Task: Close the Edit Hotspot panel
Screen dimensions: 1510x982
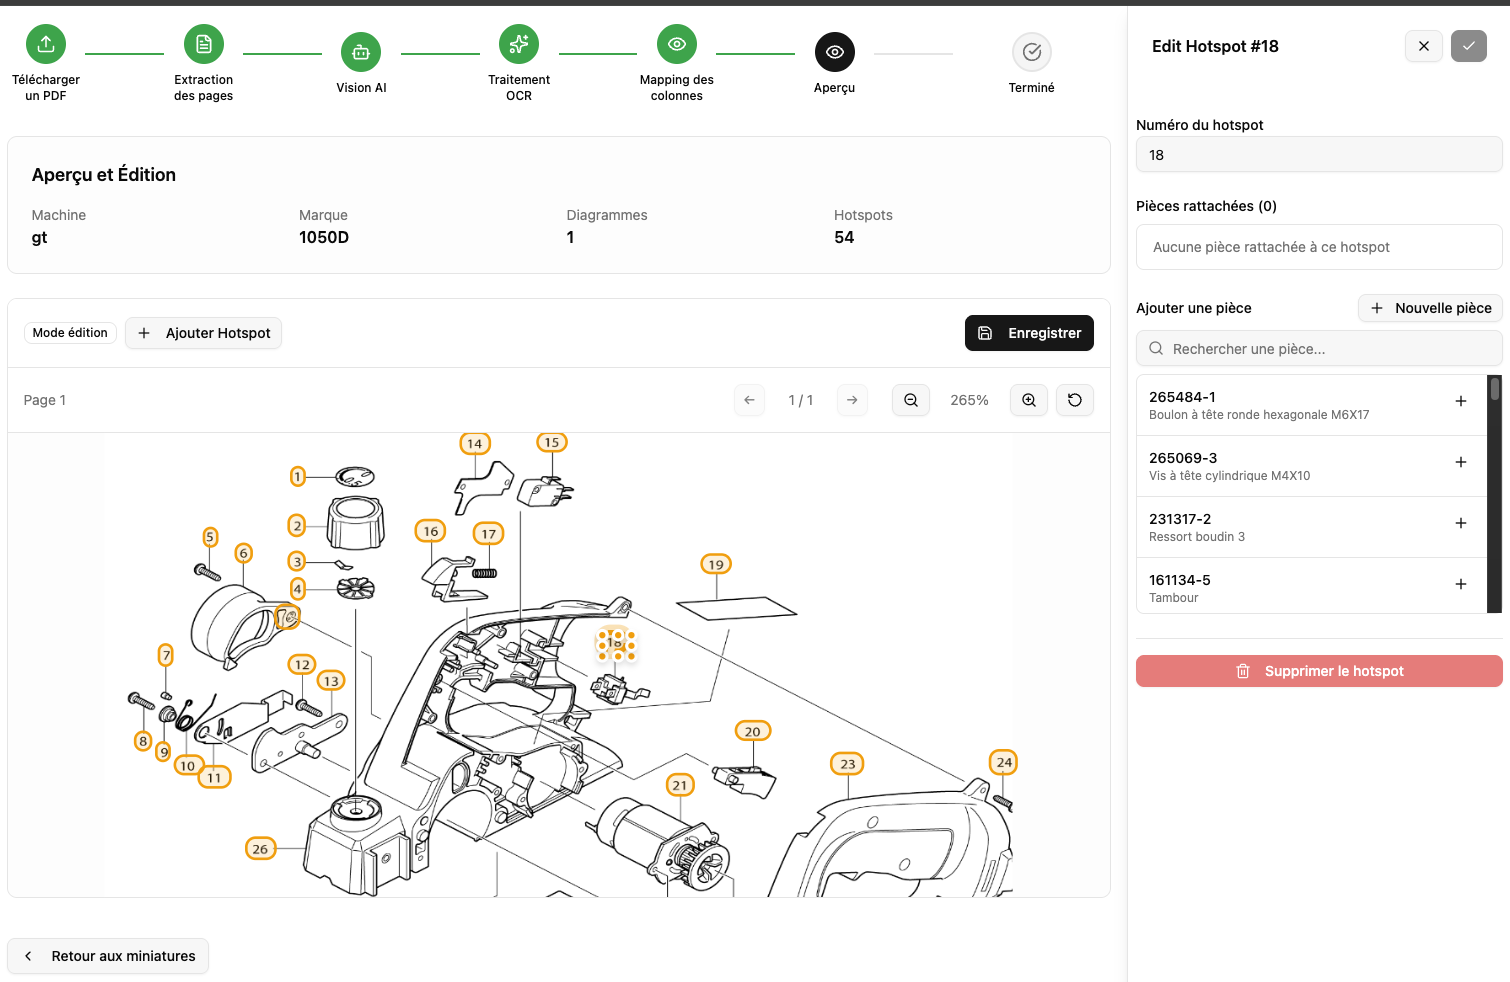Action: tap(1423, 46)
